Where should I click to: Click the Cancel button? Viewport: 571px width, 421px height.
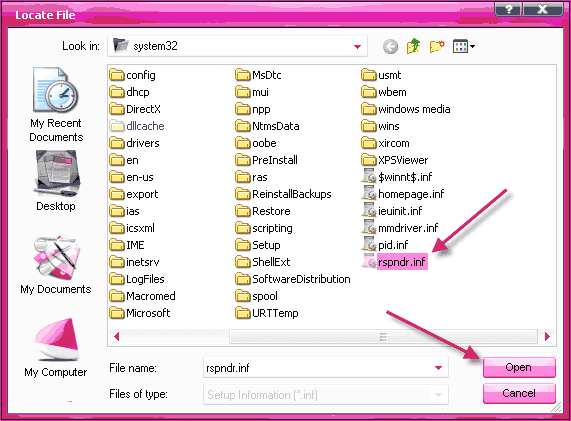[519, 393]
